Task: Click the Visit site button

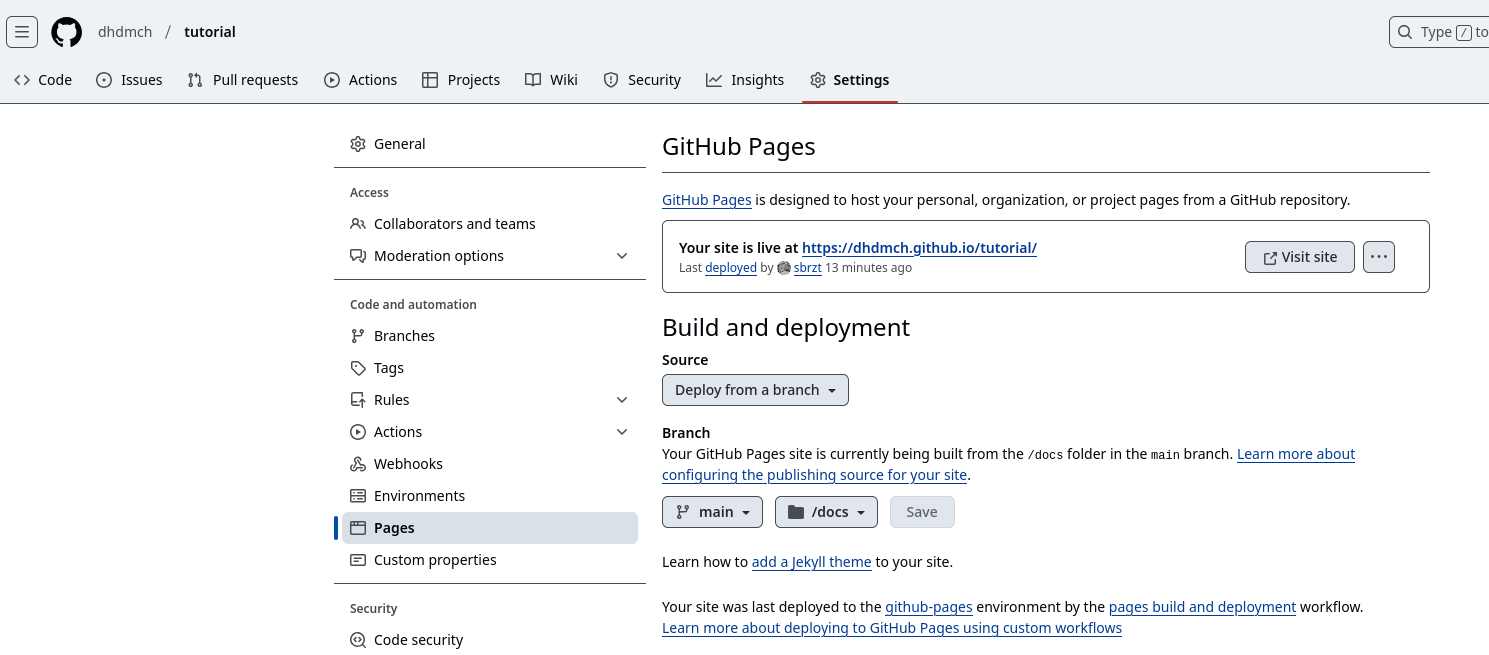Action: tap(1299, 257)
